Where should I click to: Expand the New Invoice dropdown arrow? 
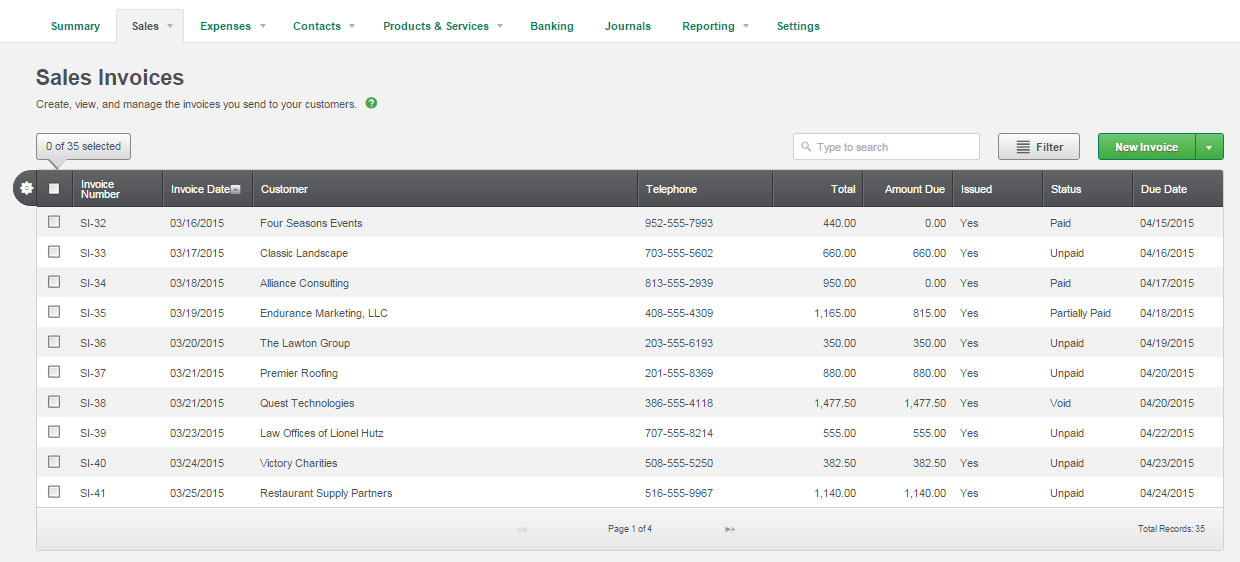coord(1209,147)
